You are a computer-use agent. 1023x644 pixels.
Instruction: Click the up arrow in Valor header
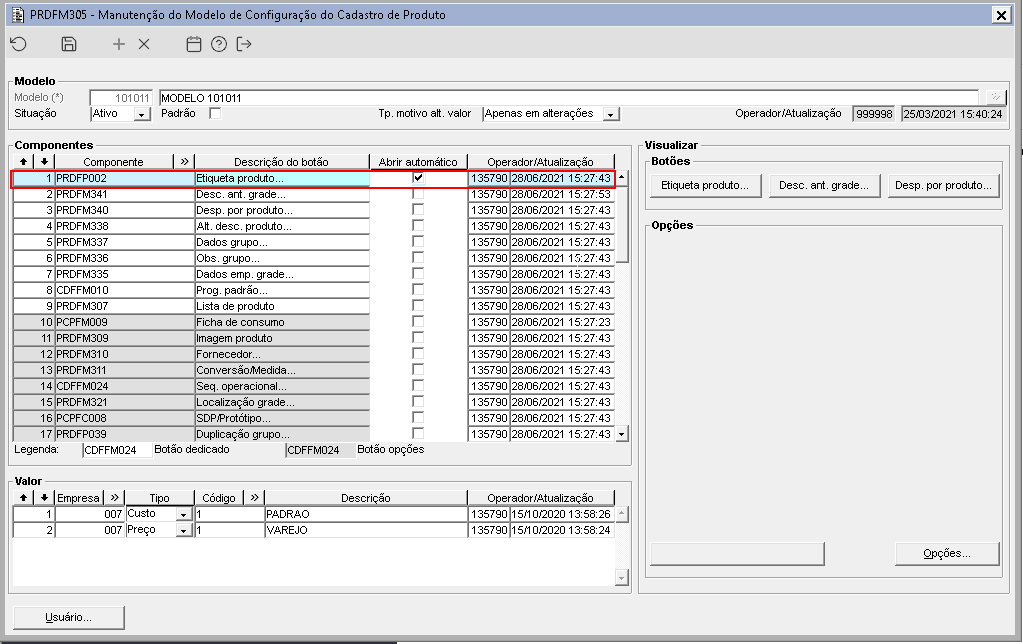coord(23,497)
